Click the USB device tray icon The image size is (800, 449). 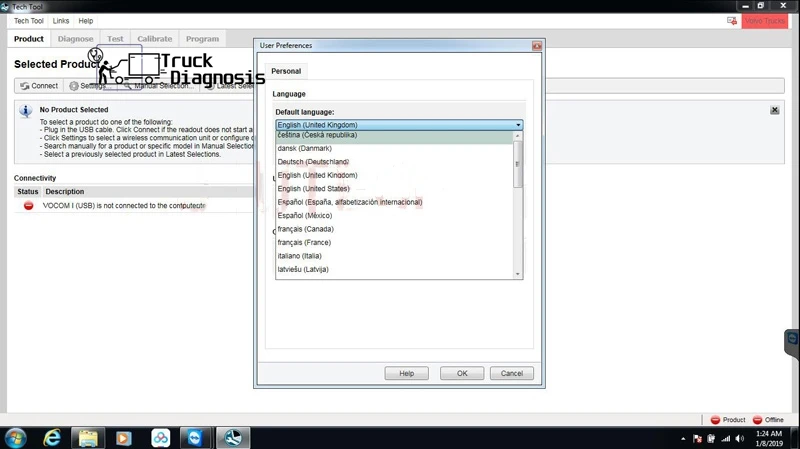click(x=711, y=439)
